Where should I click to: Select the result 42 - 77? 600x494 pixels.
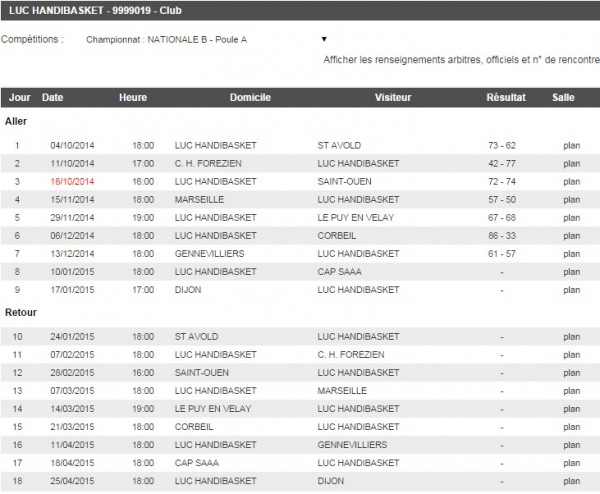[502, 163]
